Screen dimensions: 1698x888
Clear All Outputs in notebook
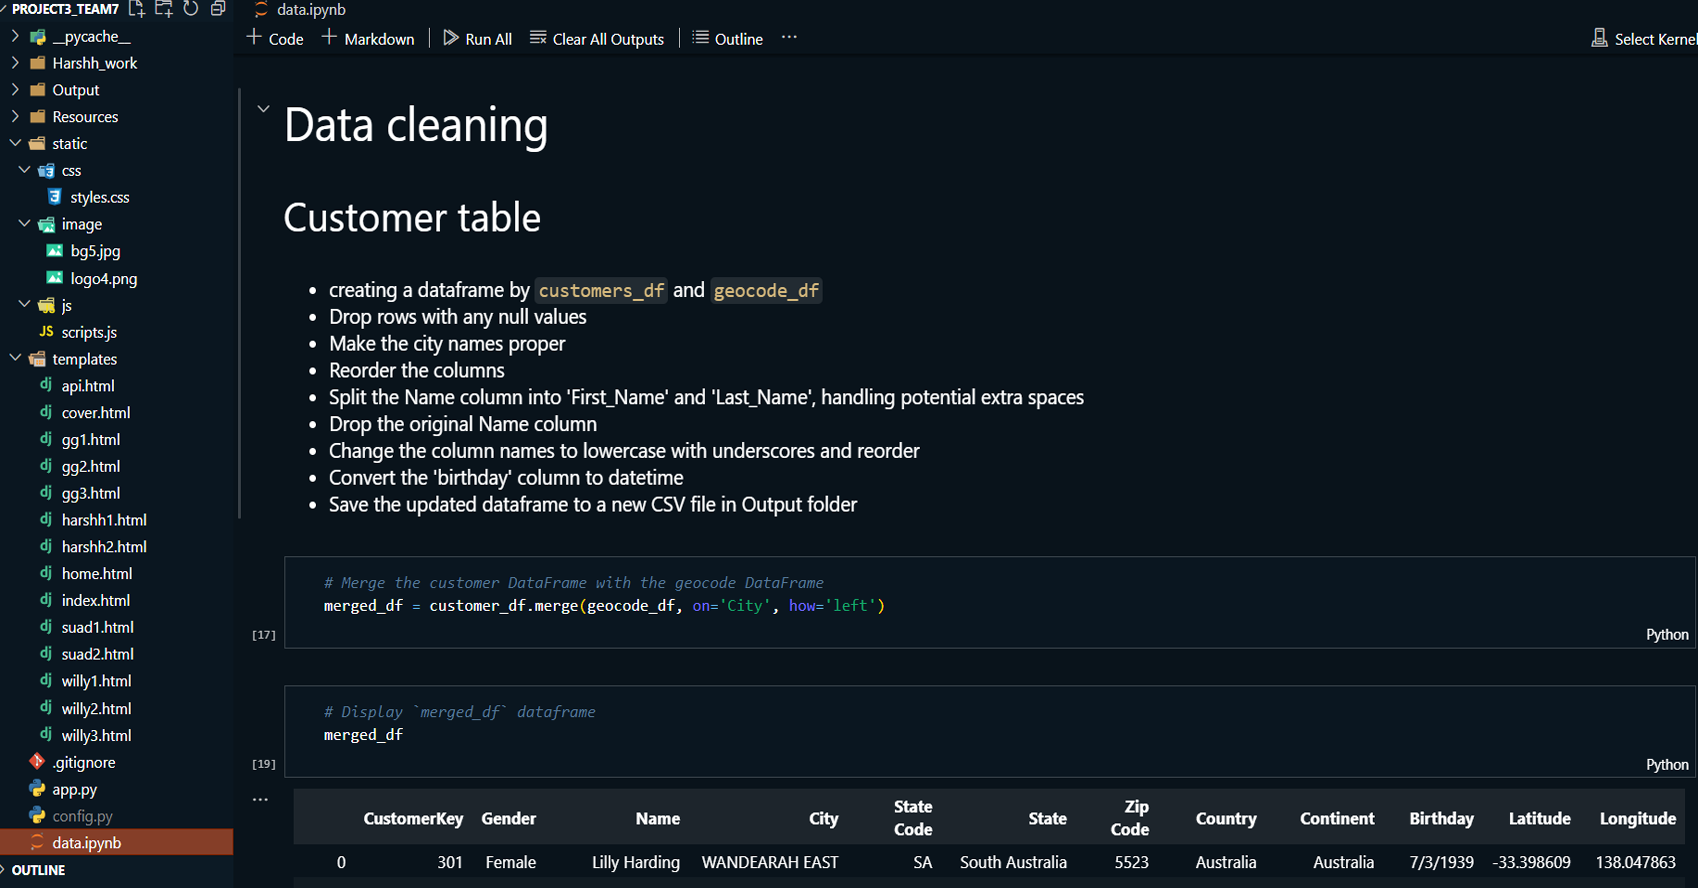(597, 39)
